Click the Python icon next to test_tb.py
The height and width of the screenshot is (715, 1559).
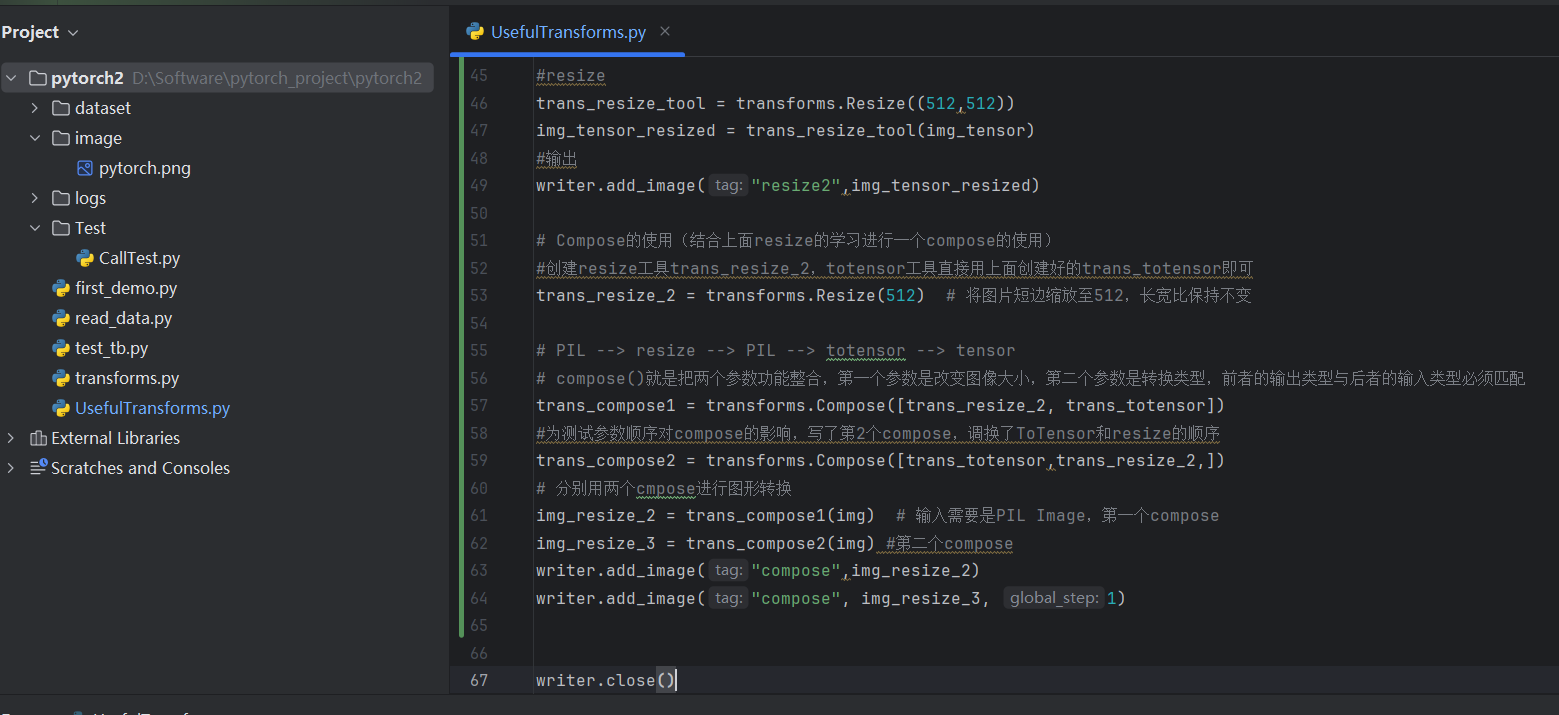(x=60, y=348)
